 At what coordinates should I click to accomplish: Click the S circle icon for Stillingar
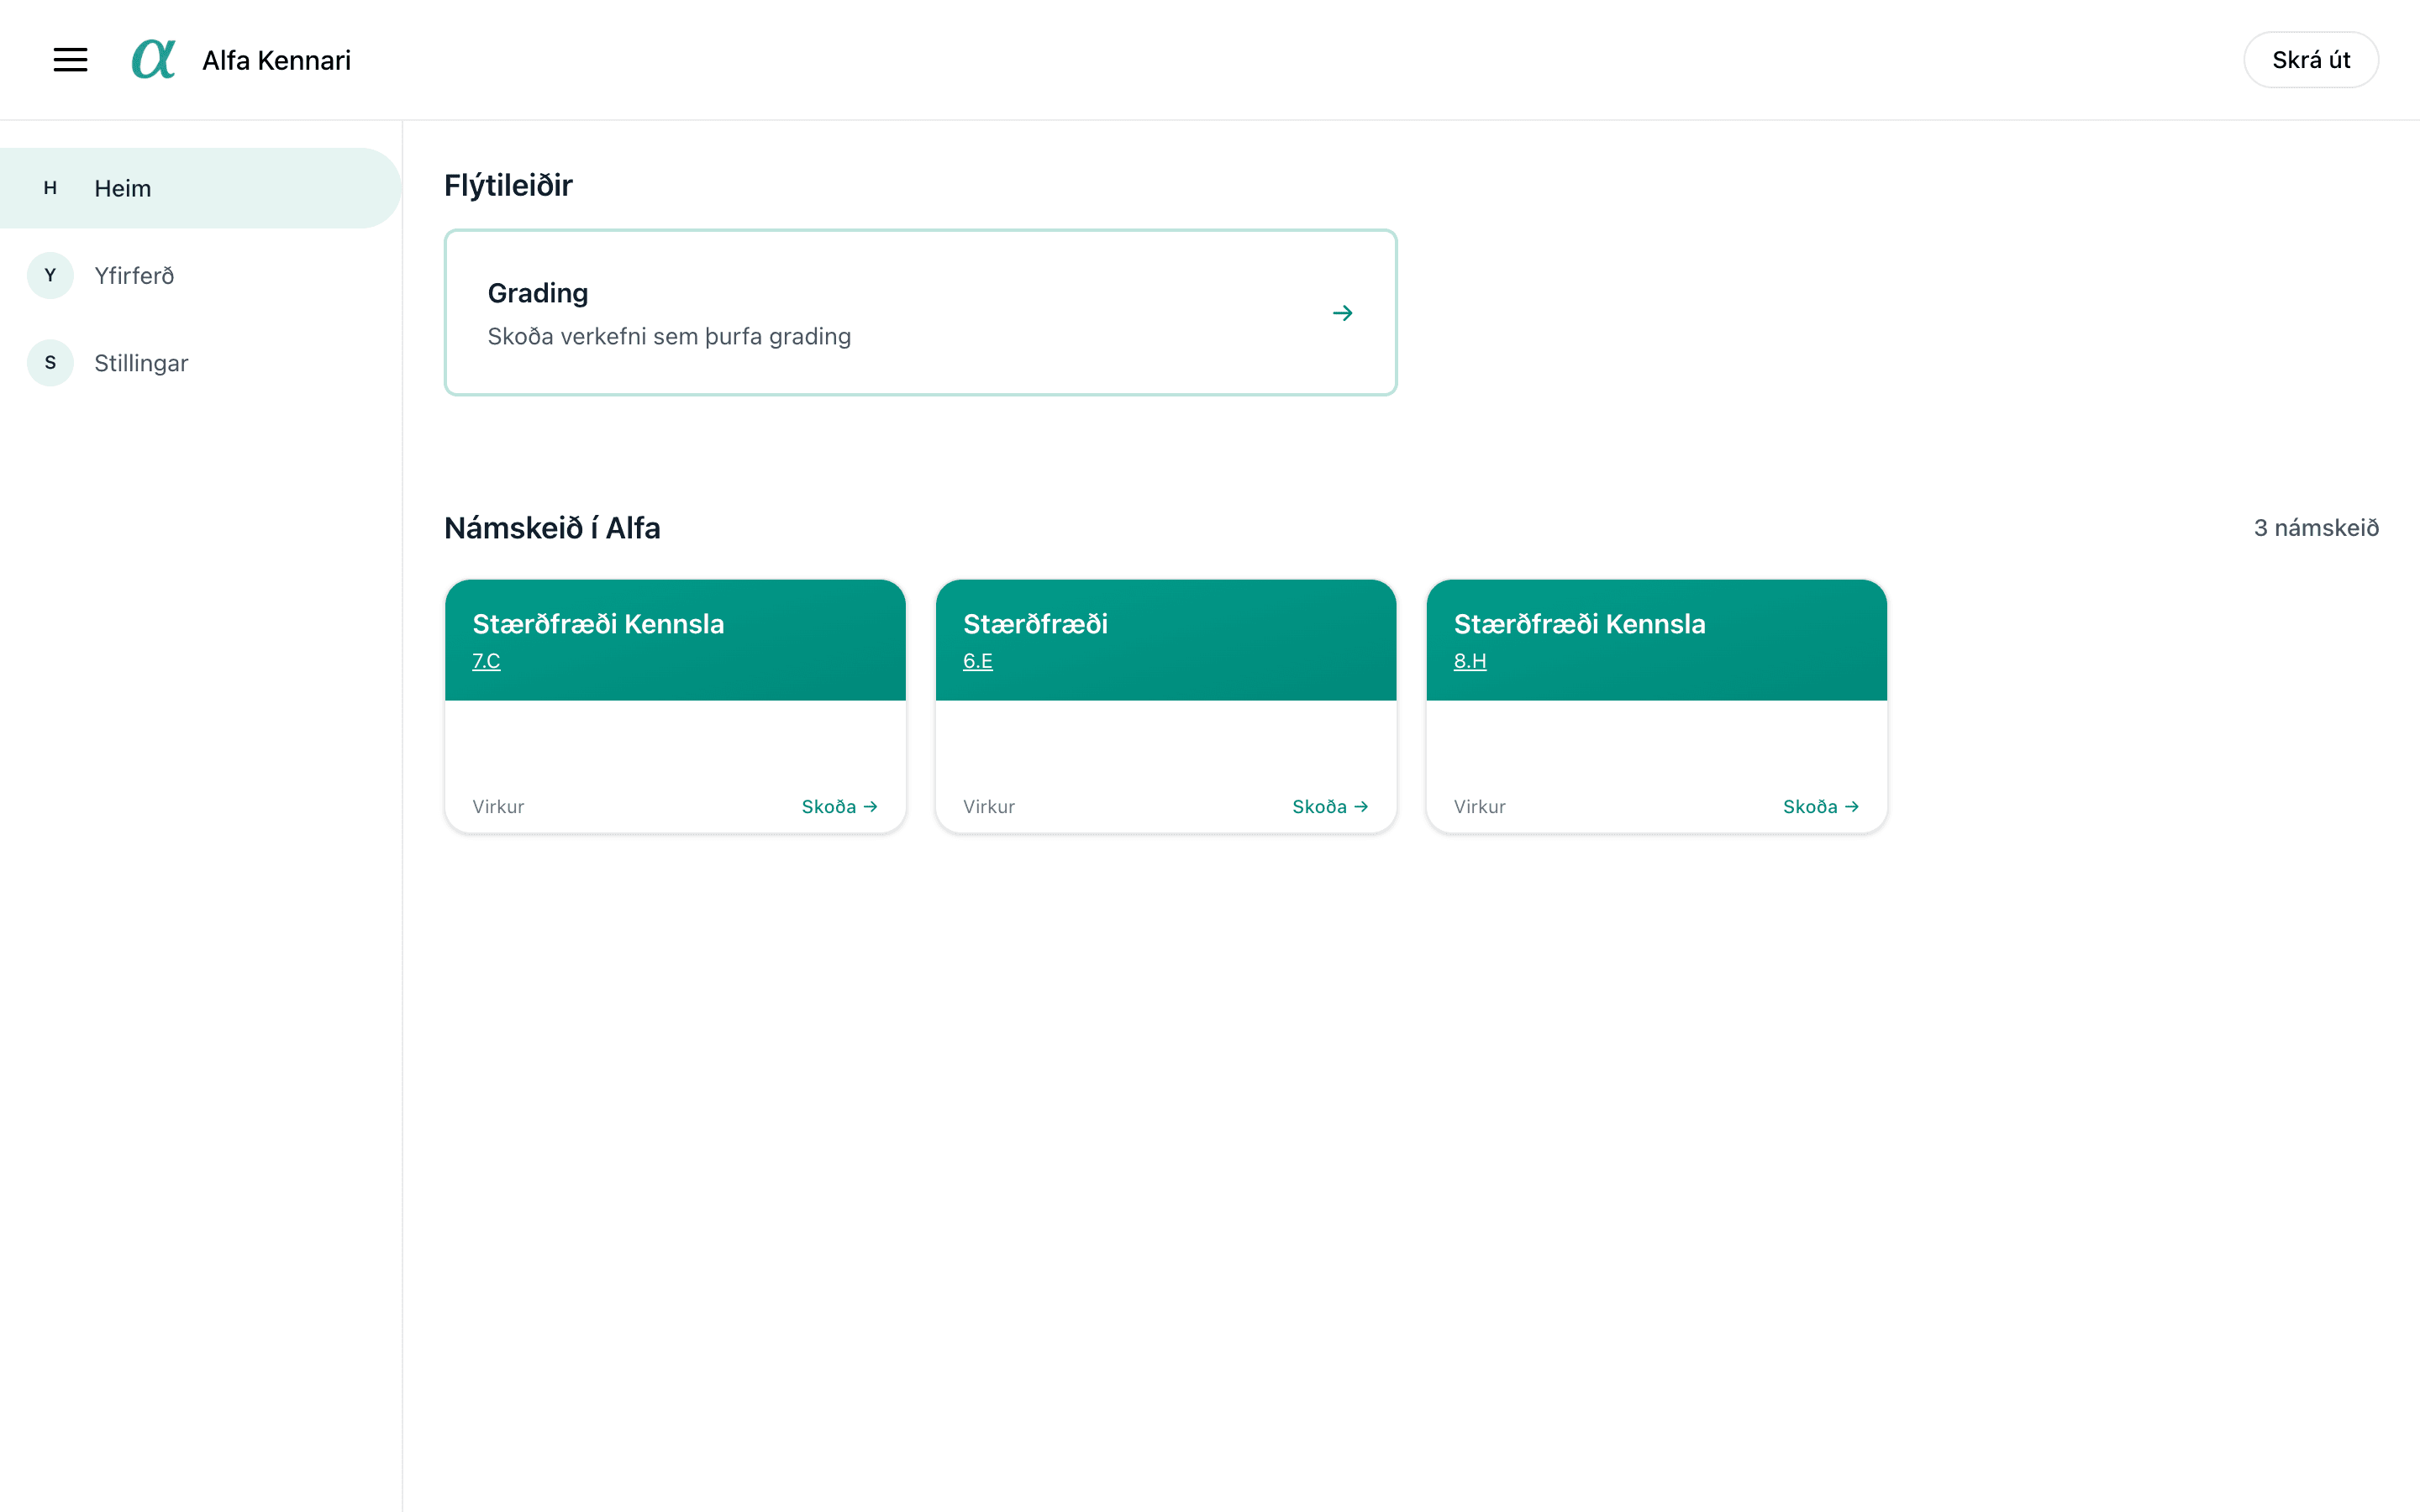pos(50,363)
